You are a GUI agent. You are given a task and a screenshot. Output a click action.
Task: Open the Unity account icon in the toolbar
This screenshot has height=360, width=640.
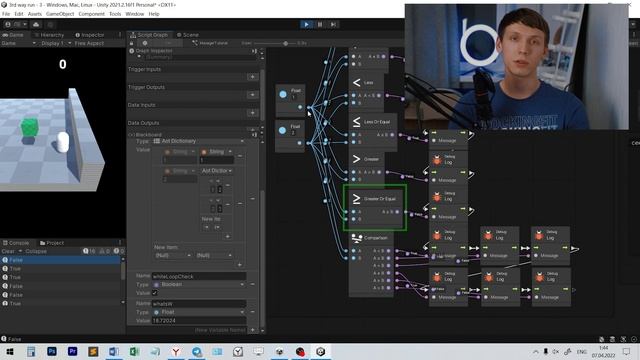tap(8, 24)
